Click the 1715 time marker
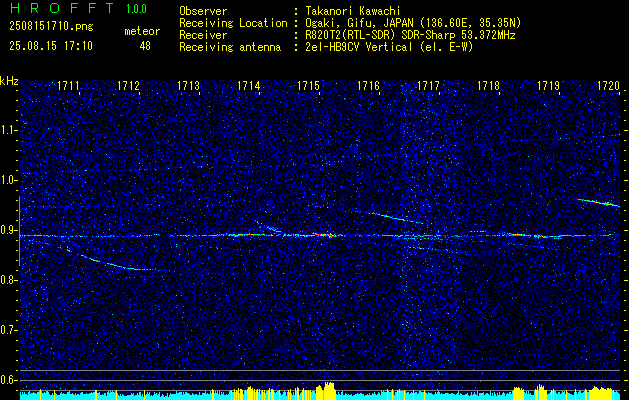The width and height of the screenshot is (629, 400). tap(308, 85)
